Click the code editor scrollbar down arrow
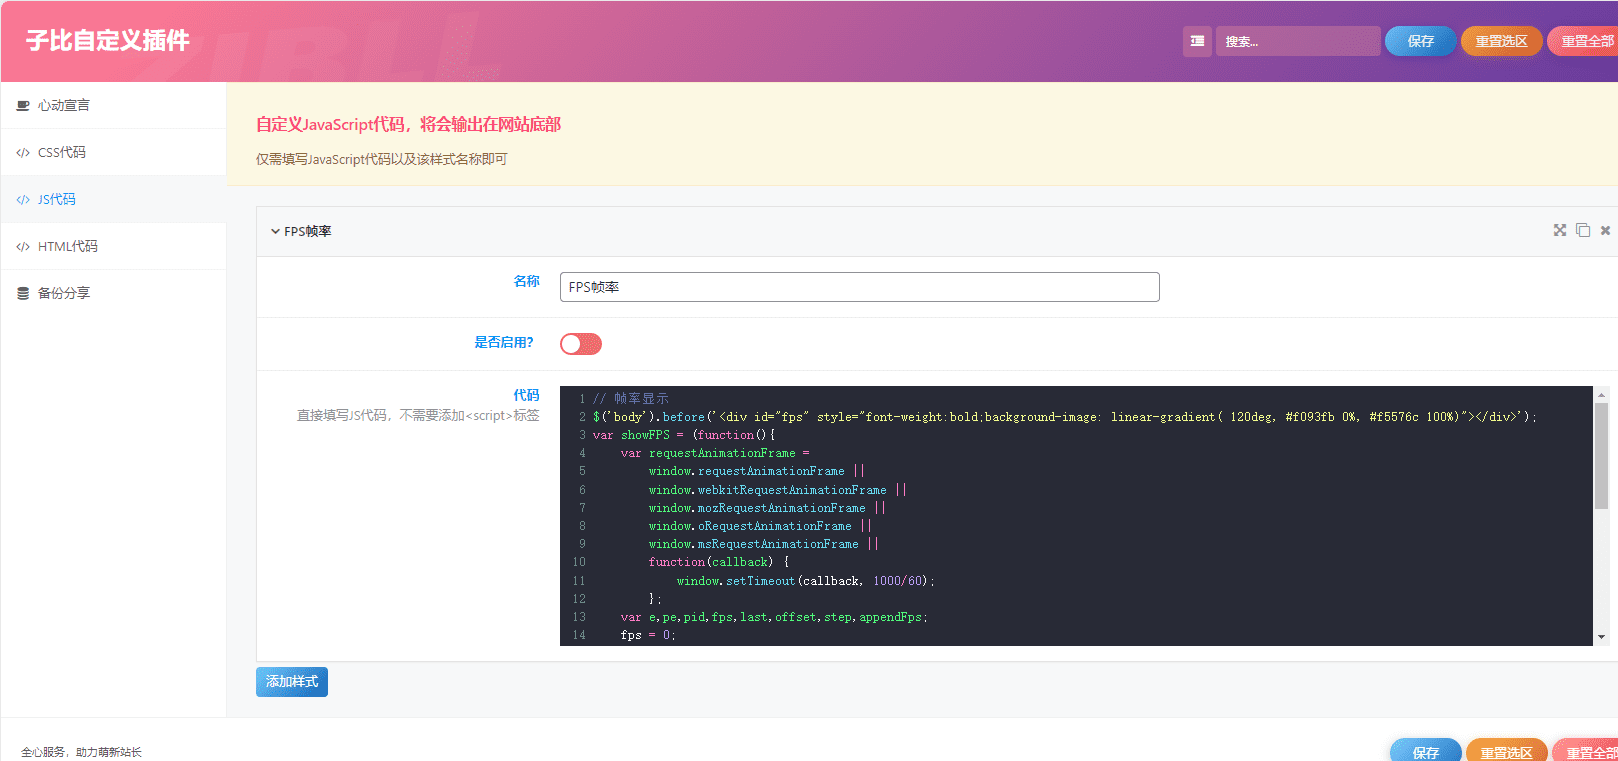Viewport: 1618px width, 761px height. [x=1601, y=637]
